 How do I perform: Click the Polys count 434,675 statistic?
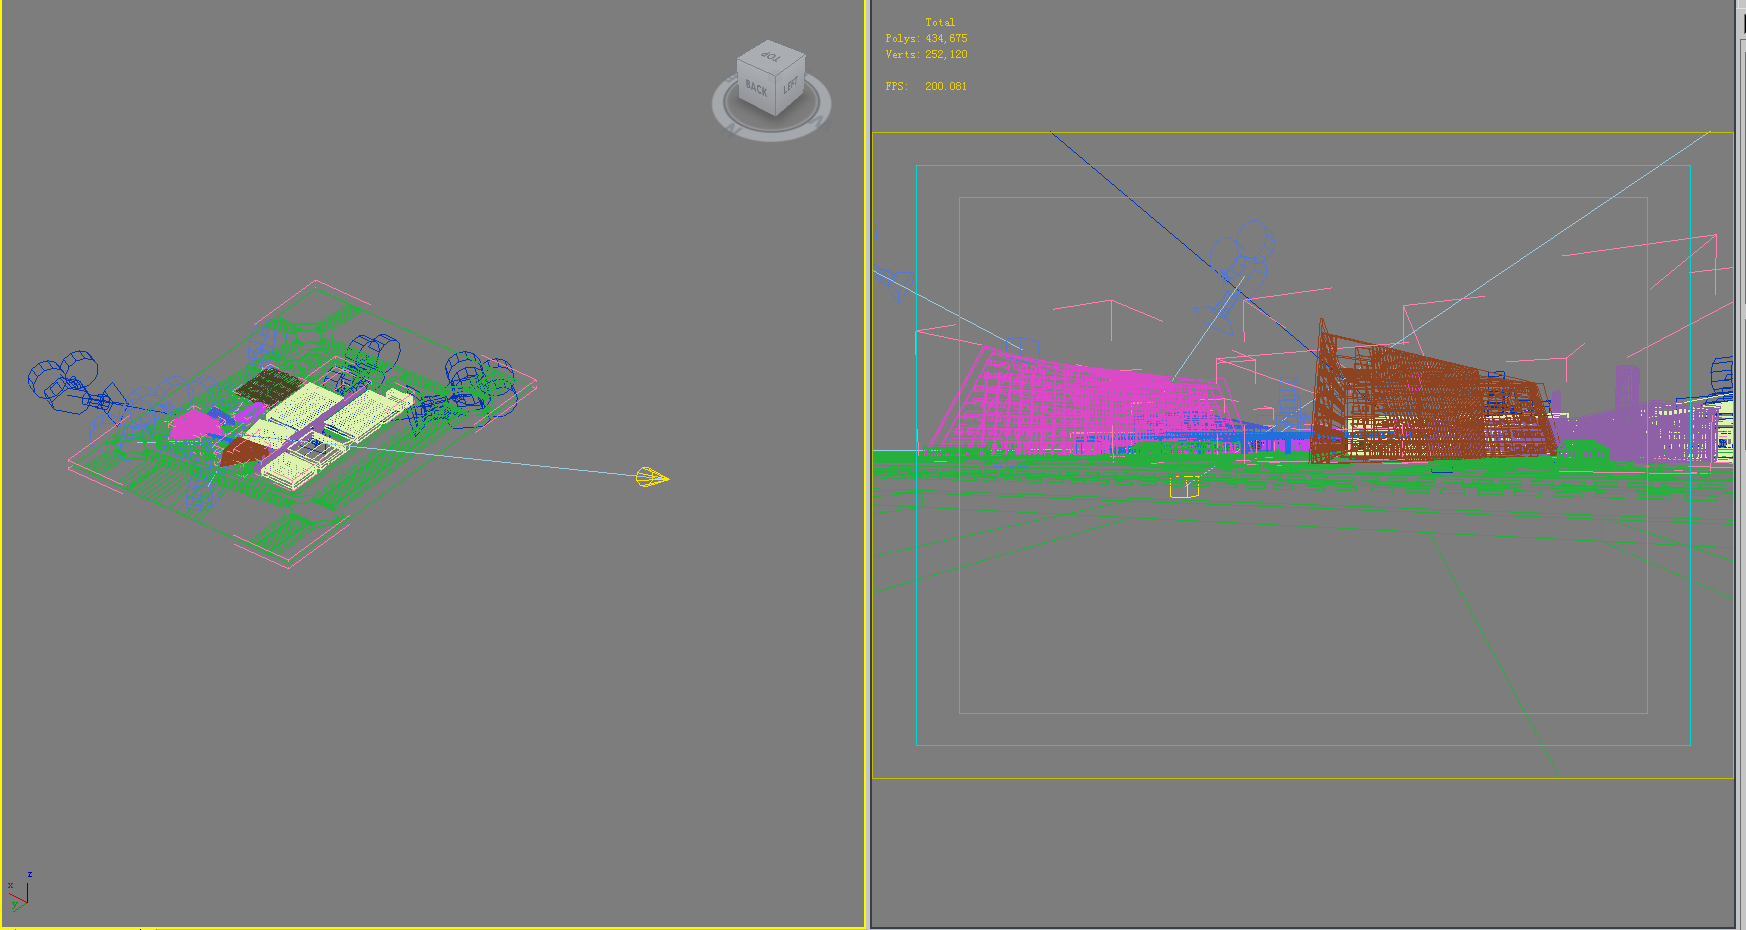click(926, 38)
